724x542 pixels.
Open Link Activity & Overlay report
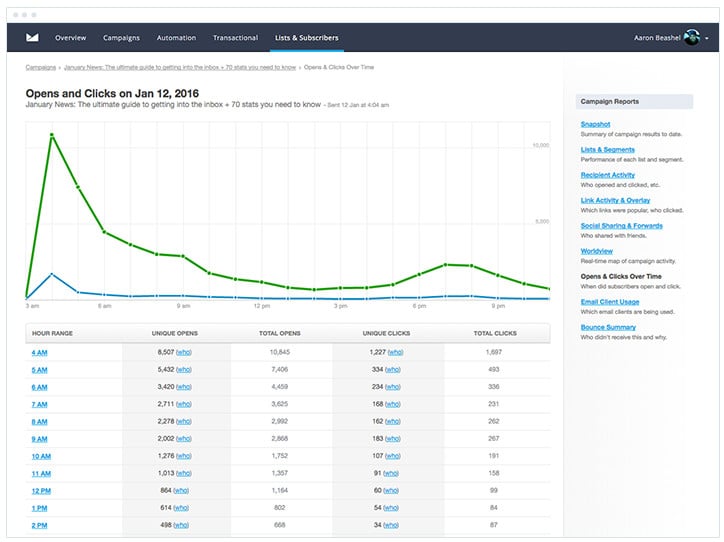(615, 200)
